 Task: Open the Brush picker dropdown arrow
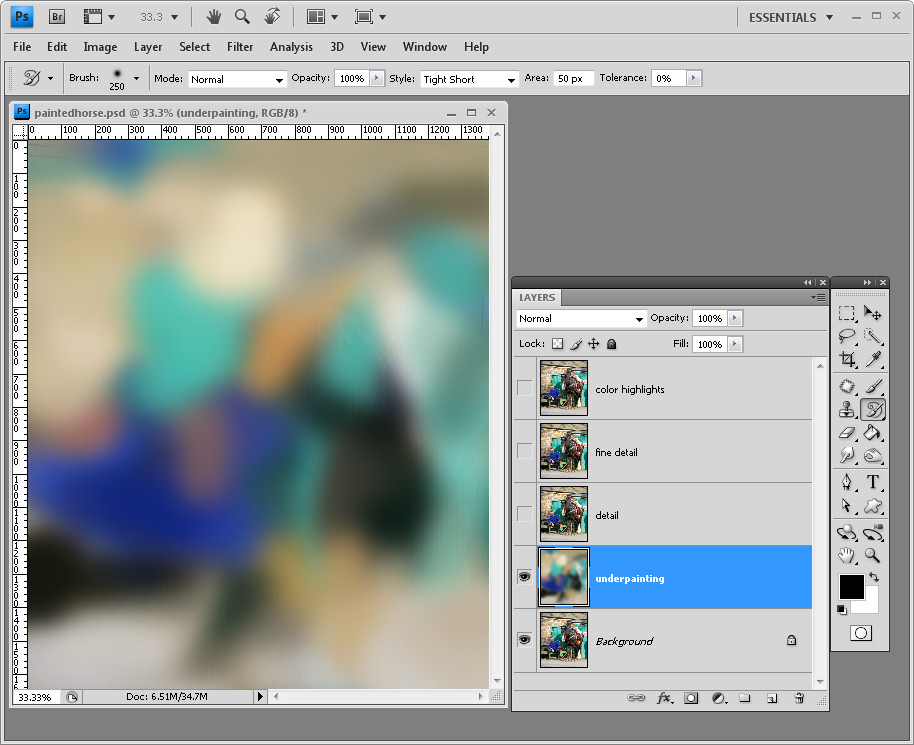pos(136,78)
